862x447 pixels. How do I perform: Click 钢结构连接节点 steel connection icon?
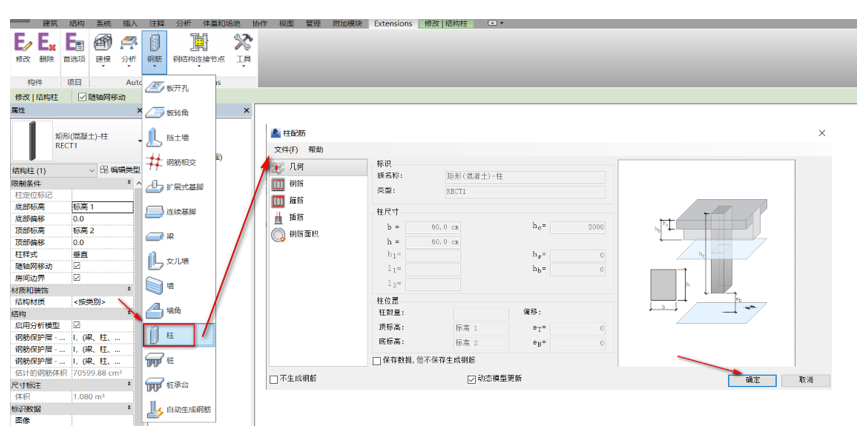(x=199, y=47)
